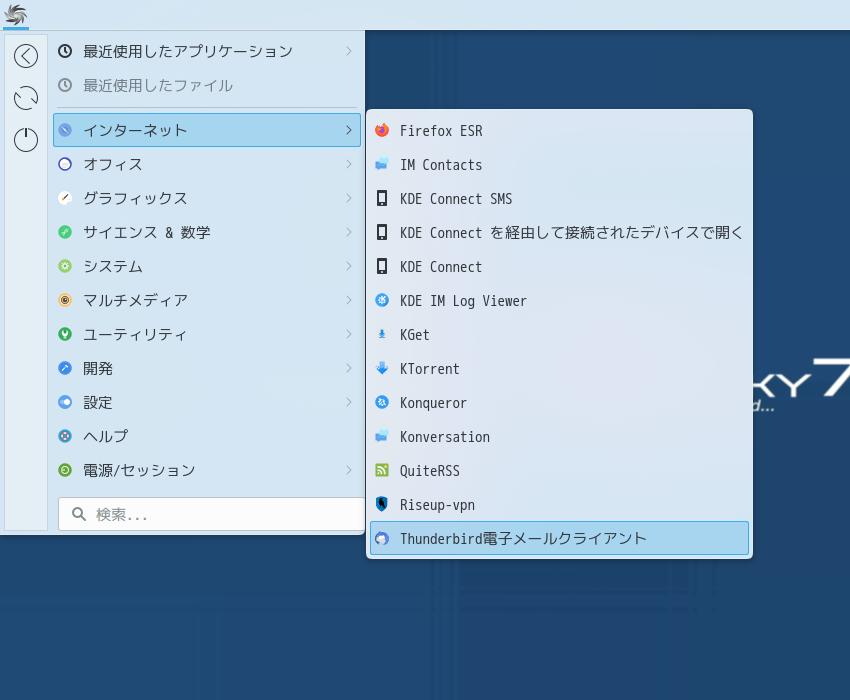Image resolution: width=850 pixels, height=700 pixels.
Task: Expand 最近使用したアプリケーション submenu arrow
Action: click(x=349, y=52)
